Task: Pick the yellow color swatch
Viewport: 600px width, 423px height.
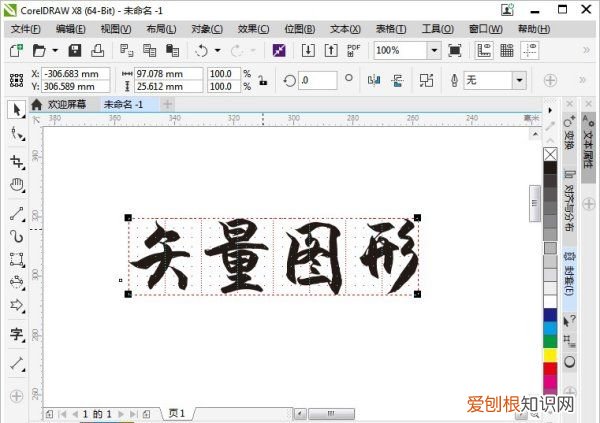Action: [550, 355]
